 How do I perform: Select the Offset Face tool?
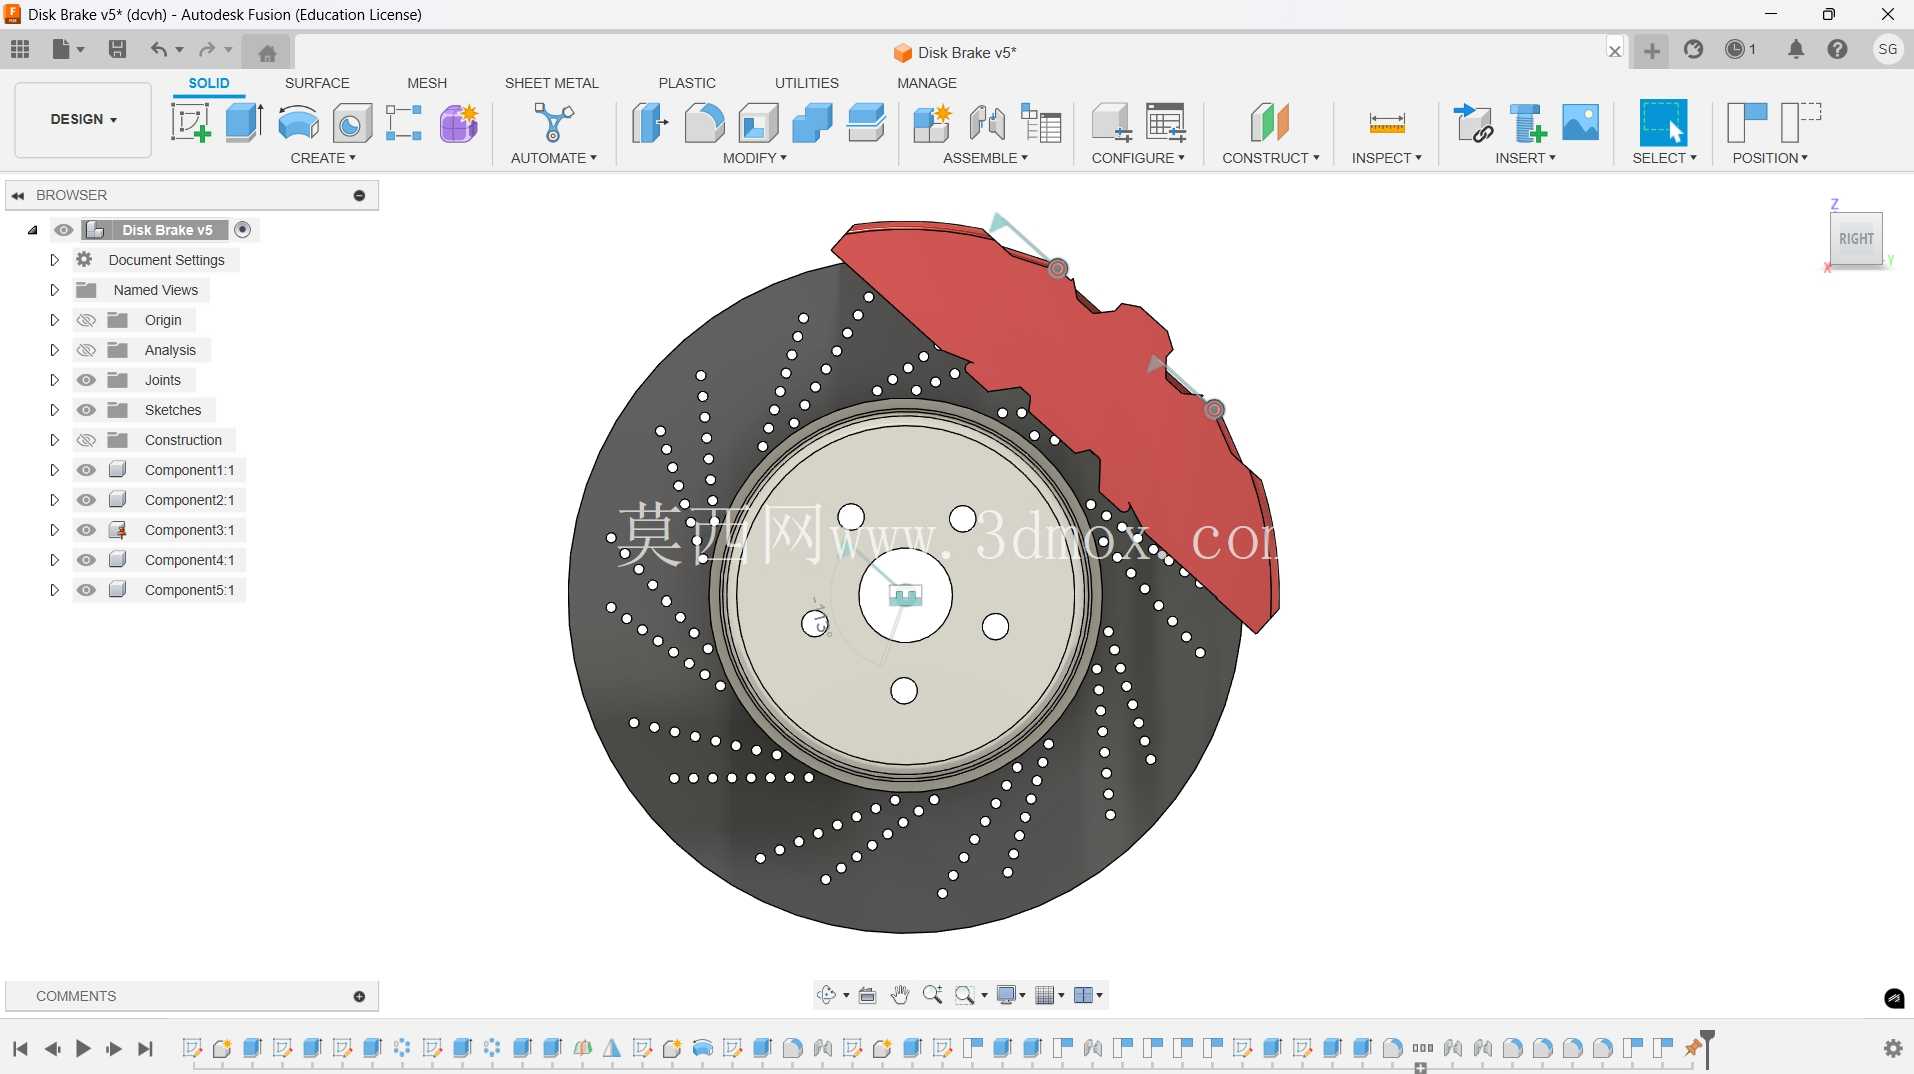pyautogui.click(x=866, y=123)
